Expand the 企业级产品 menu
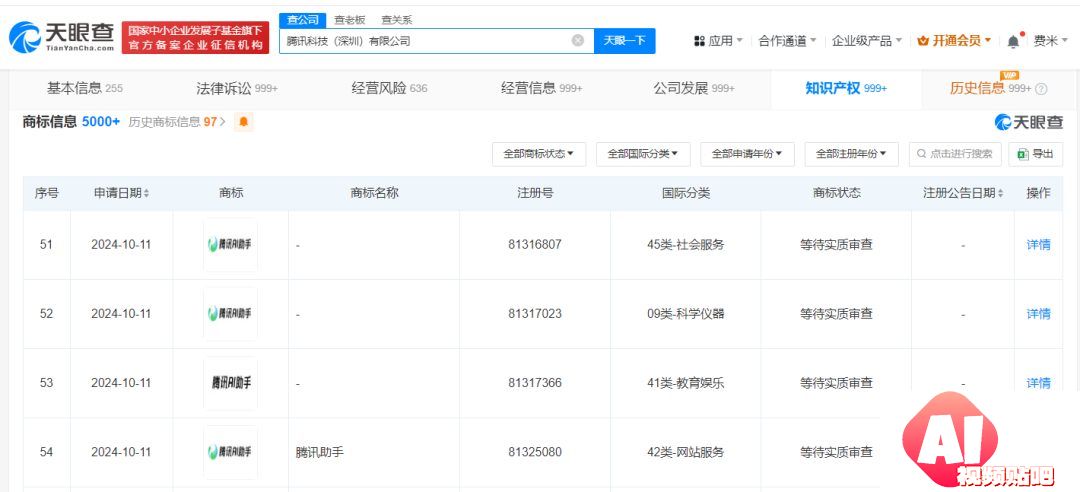 tap(866, 41)
